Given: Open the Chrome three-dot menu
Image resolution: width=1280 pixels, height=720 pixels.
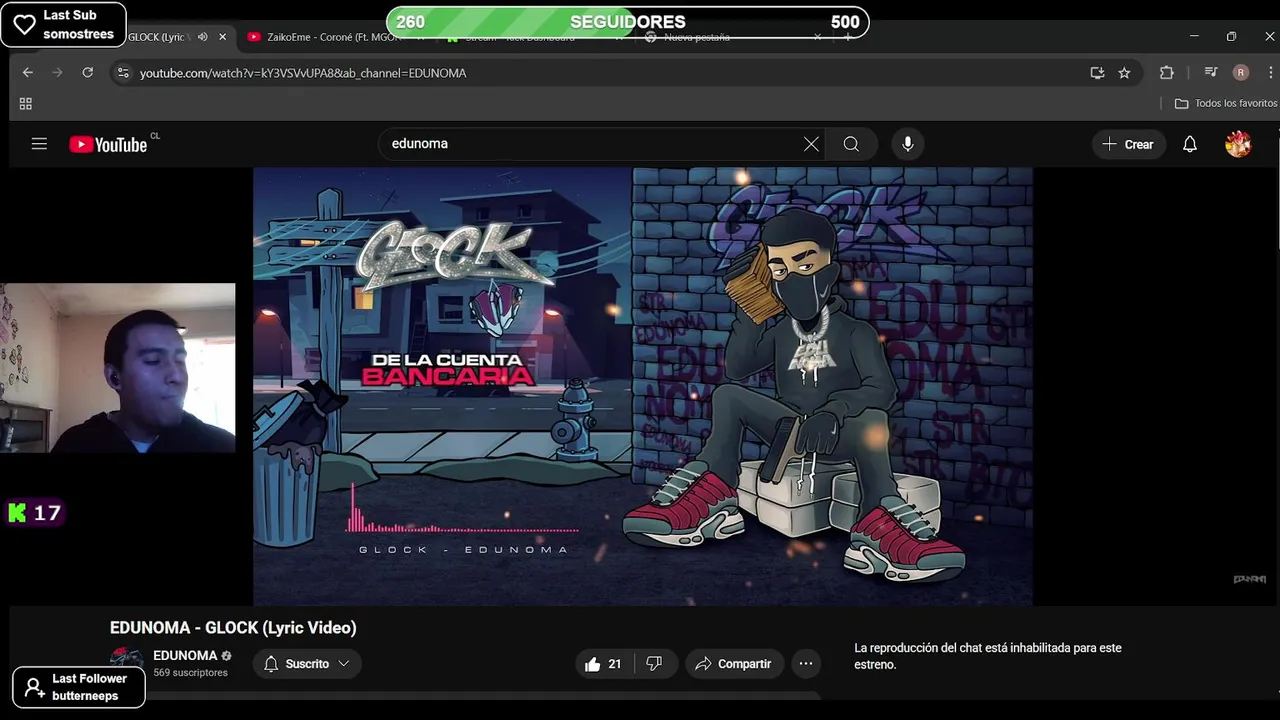Looking at the screenshot, I should point(1271,73).
